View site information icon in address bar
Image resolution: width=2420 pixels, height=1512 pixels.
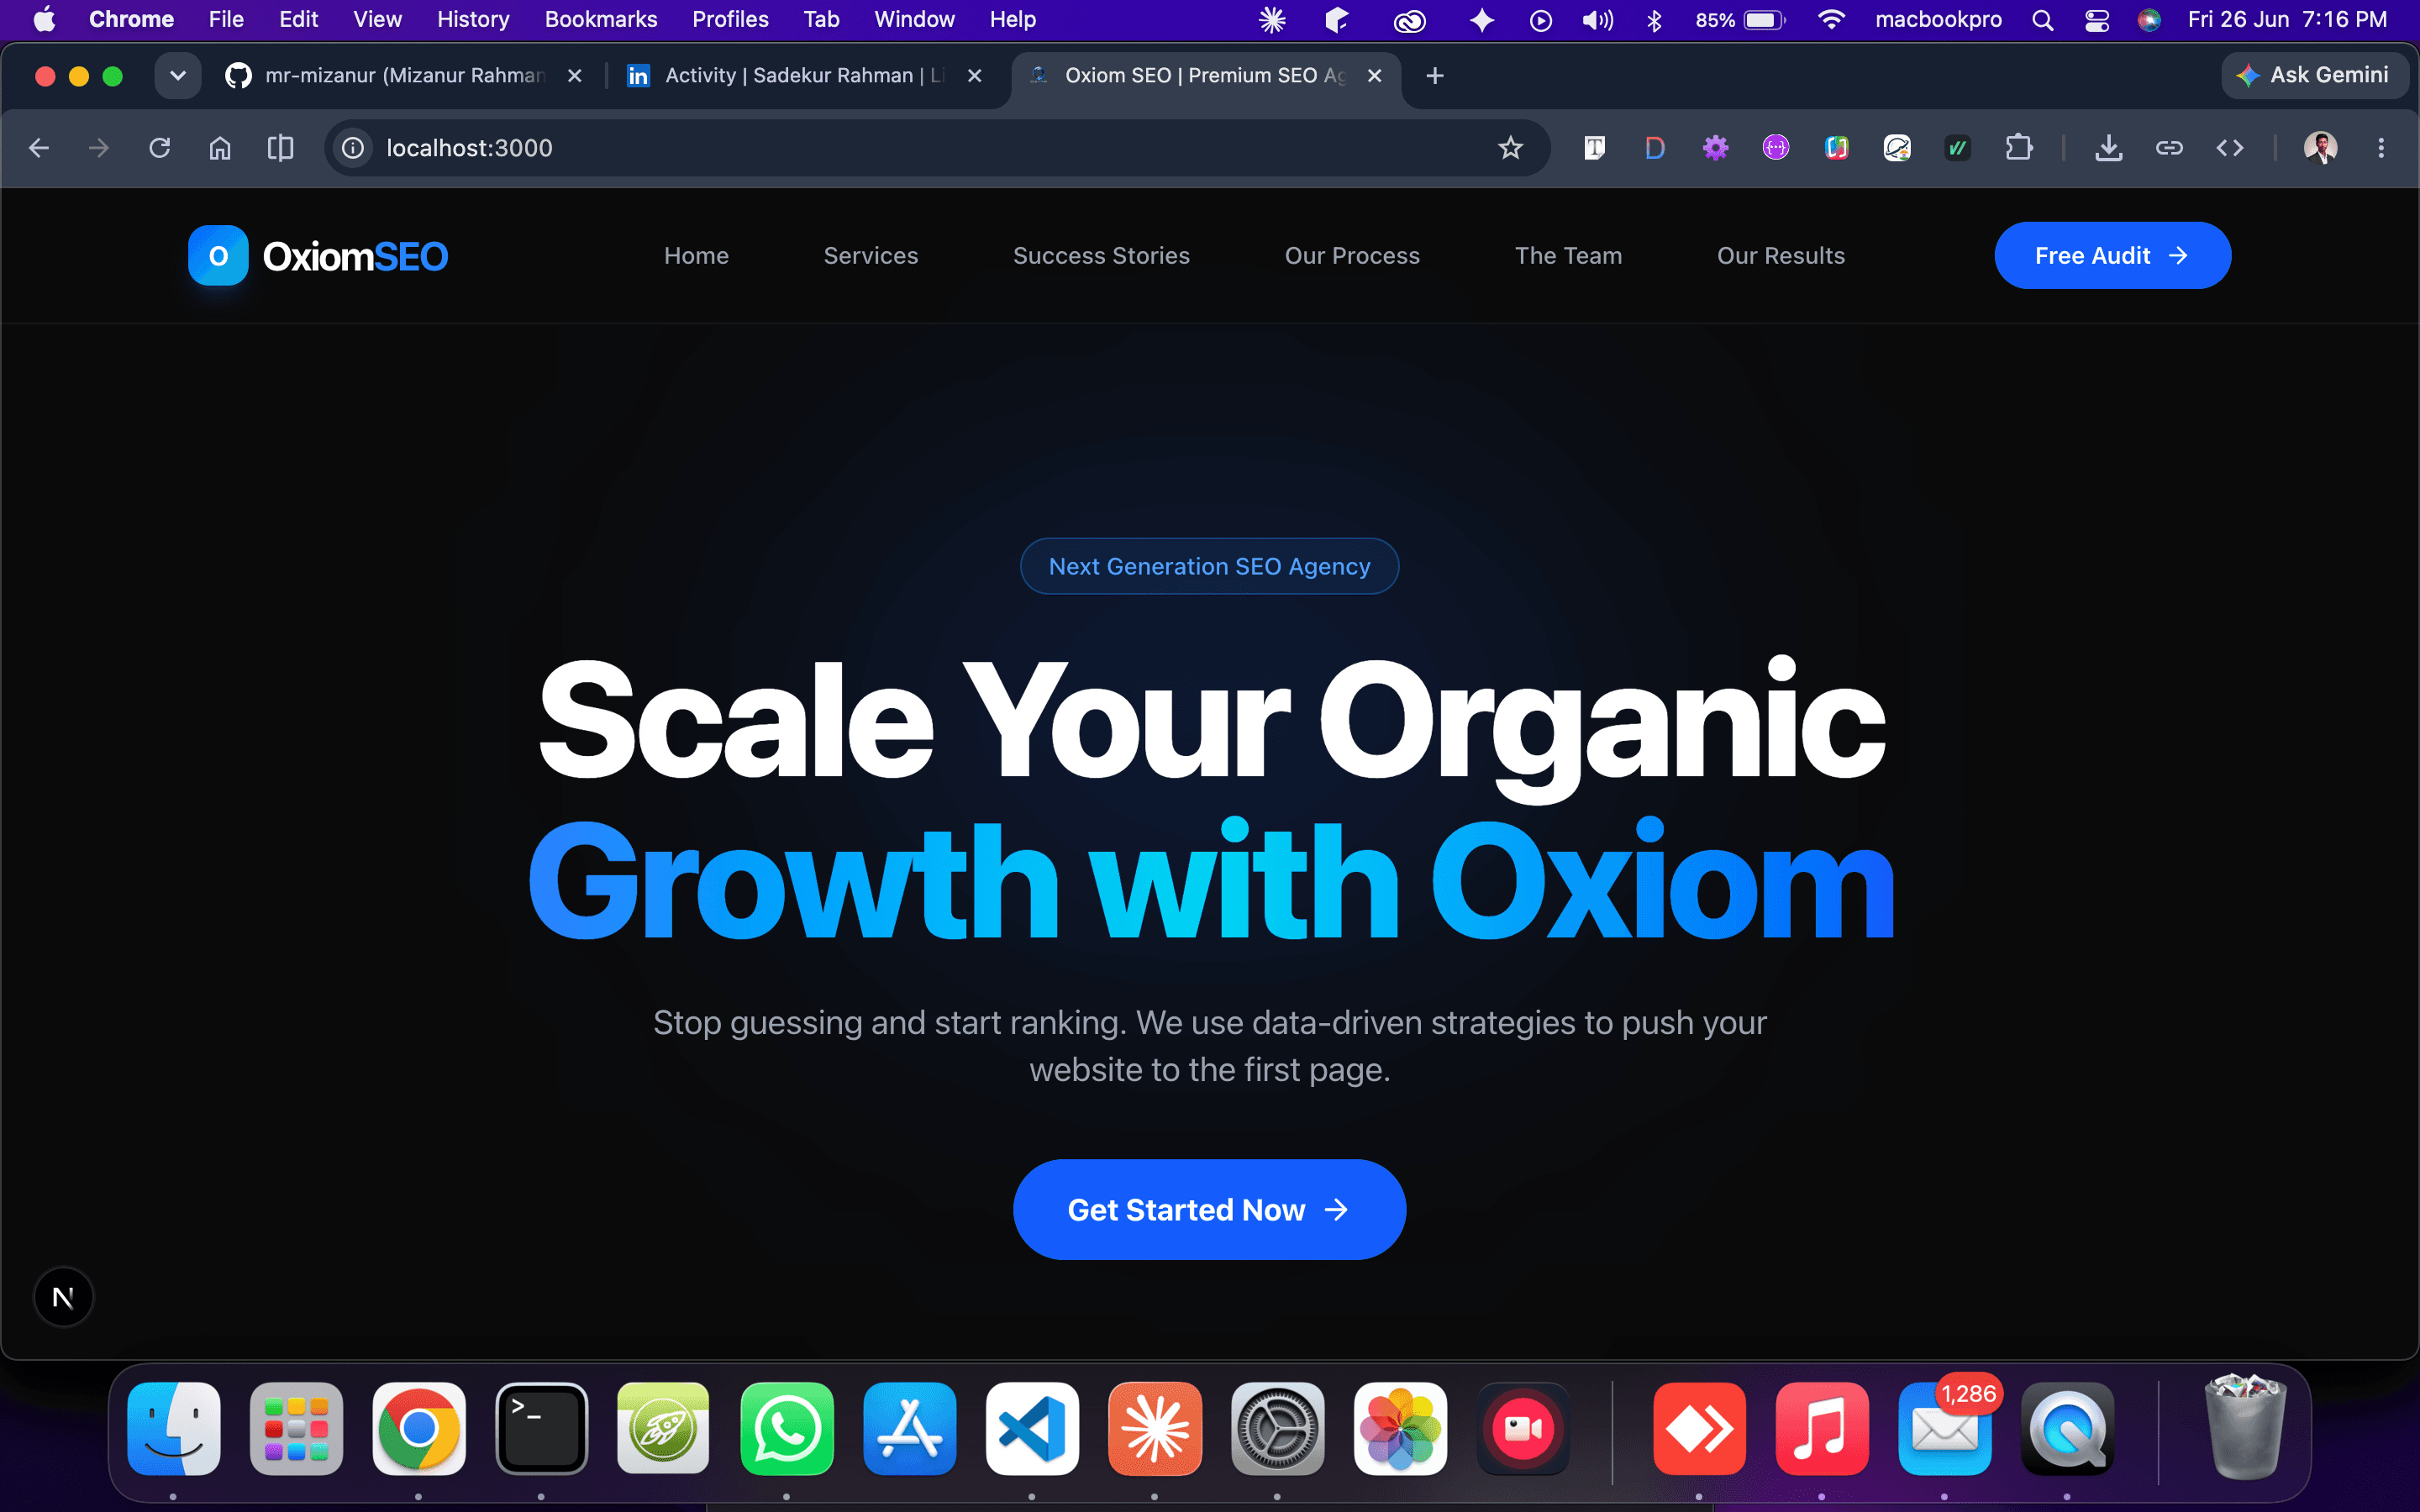pyautogui.click(x=353, y=148)
